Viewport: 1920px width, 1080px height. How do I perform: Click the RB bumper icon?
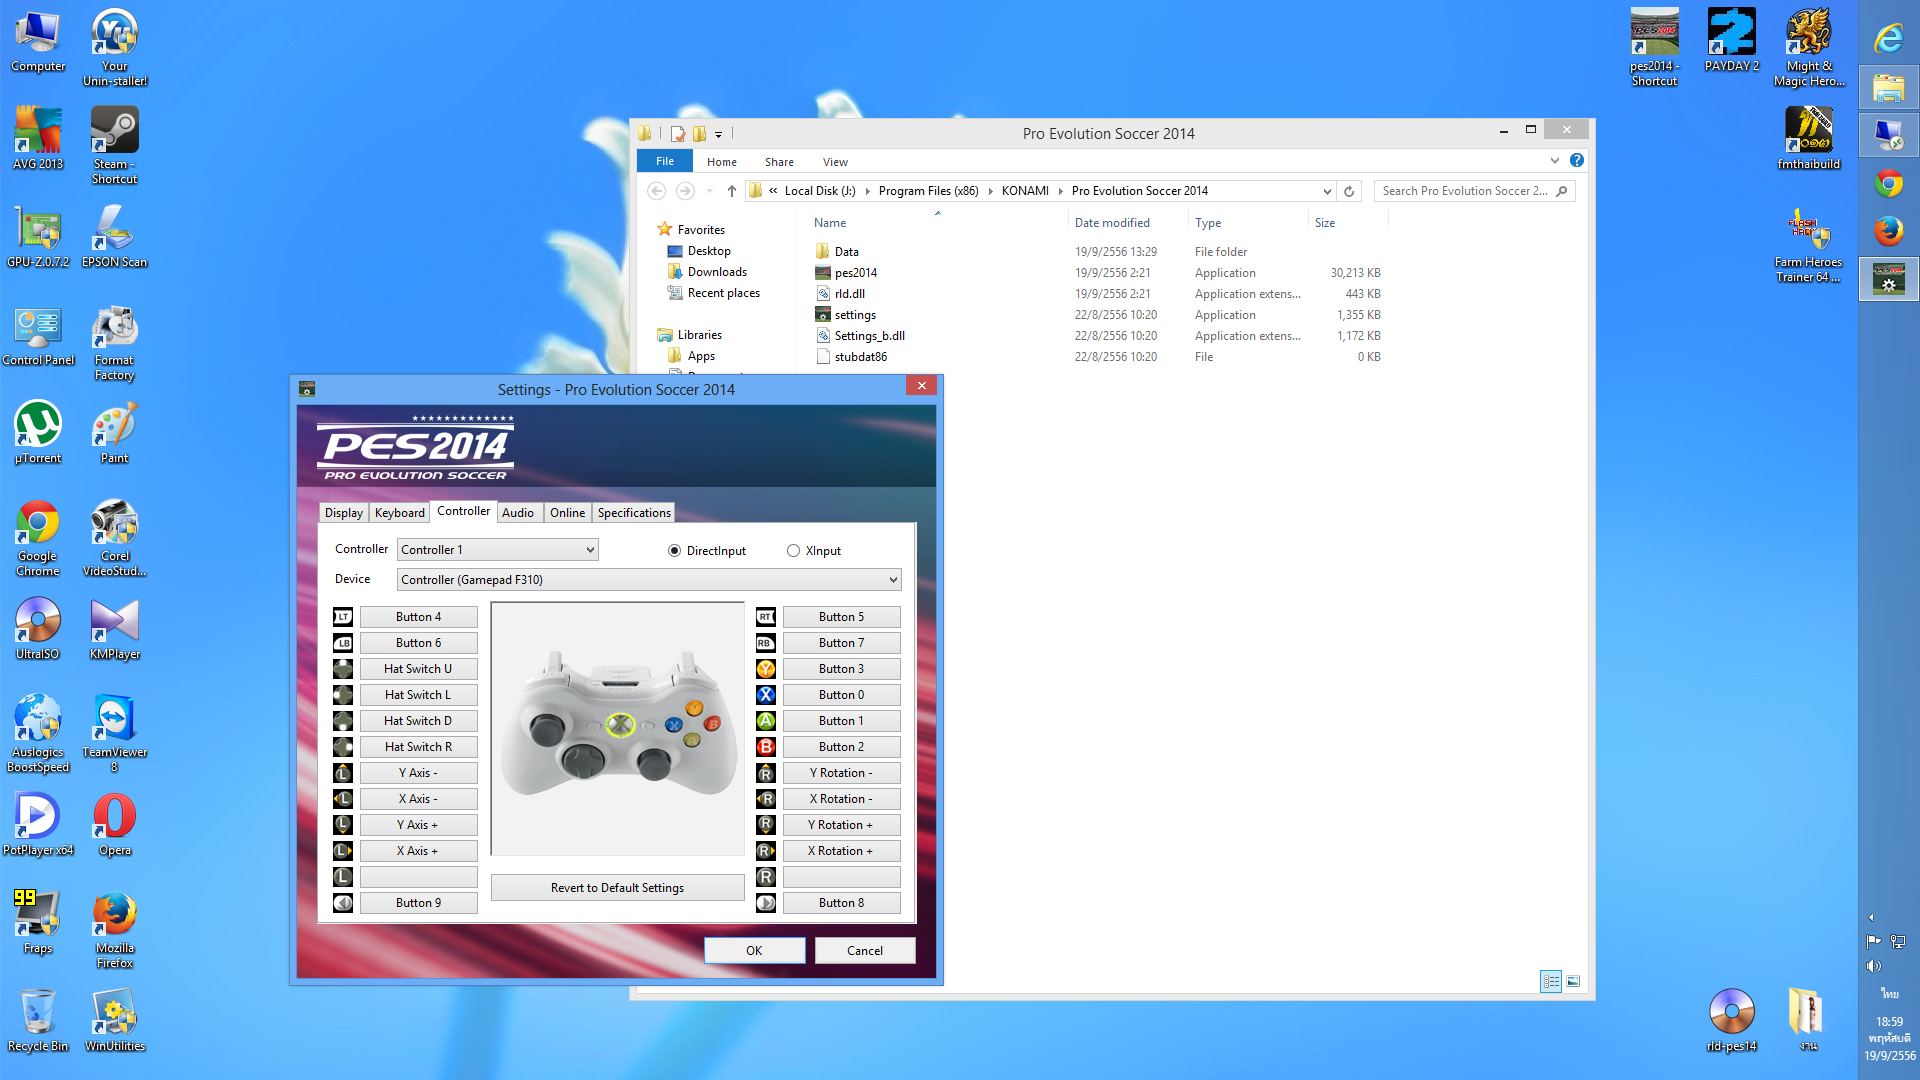coord(766,643)
